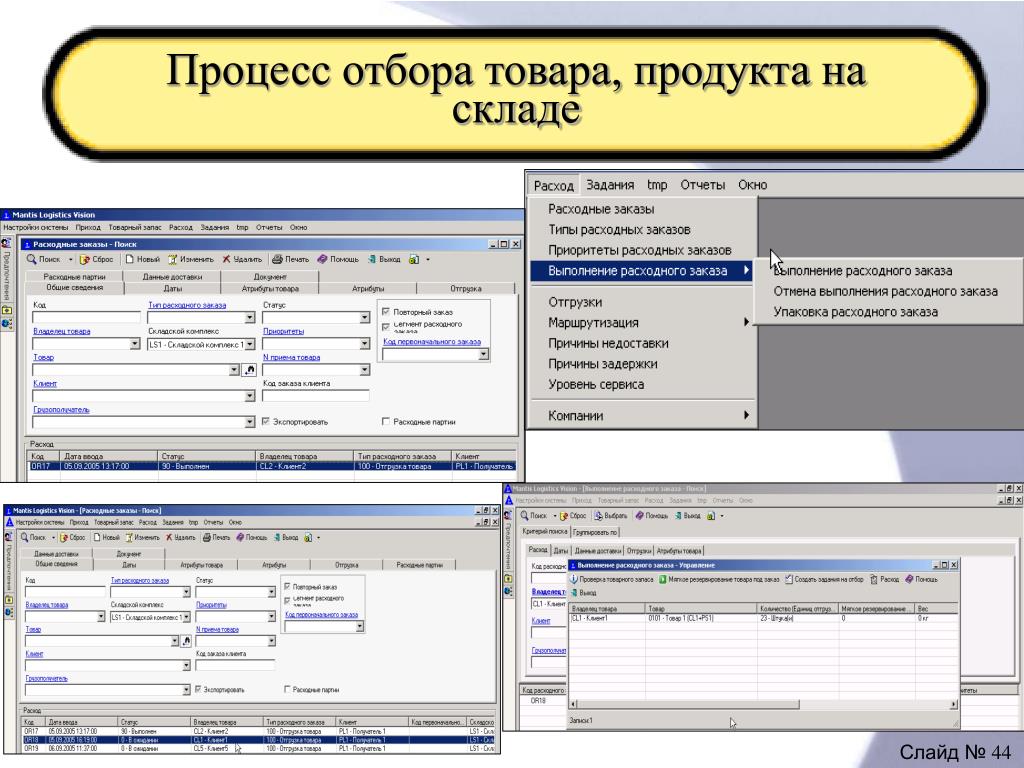Select Упаковка расходного заказа submenu item
This screenshot has width=1024, height=768.
coord(856,312)
